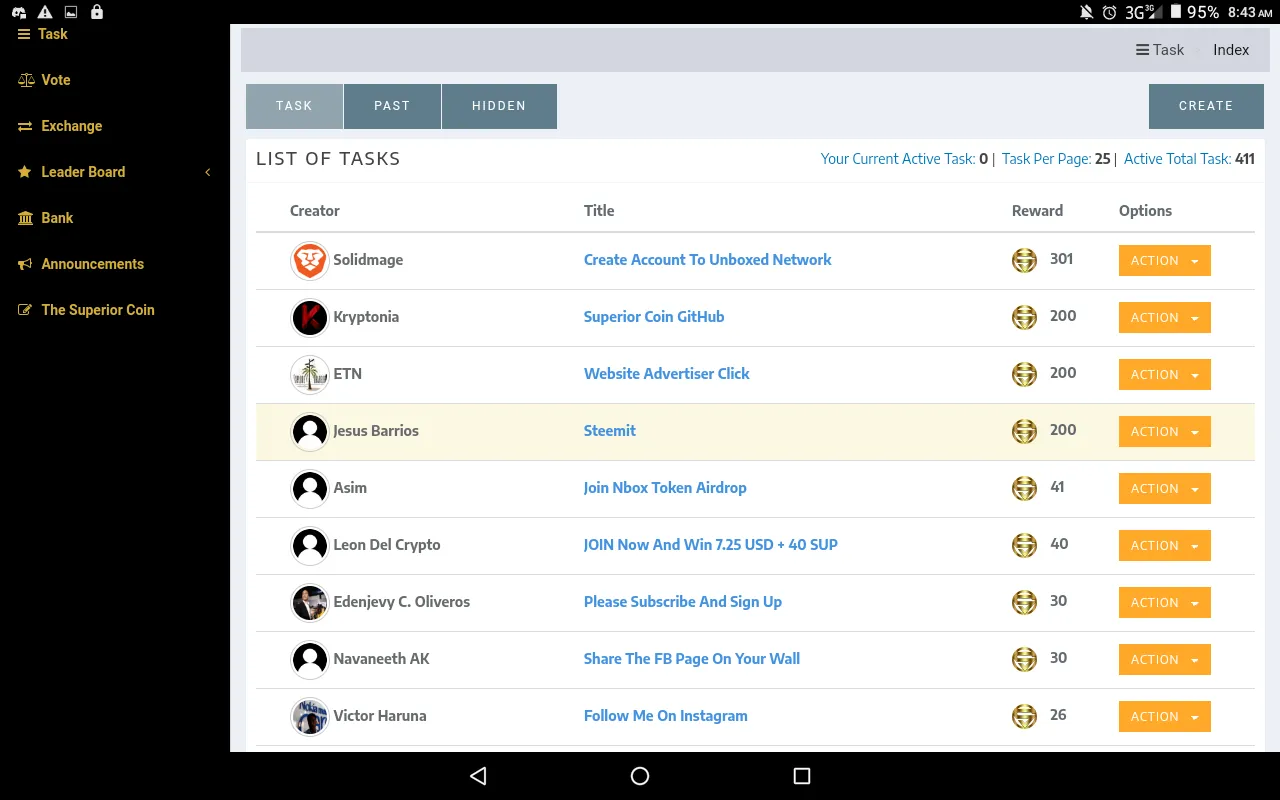Open ACTION dropdown for Leon Del Crypto

click(1165, 546)
